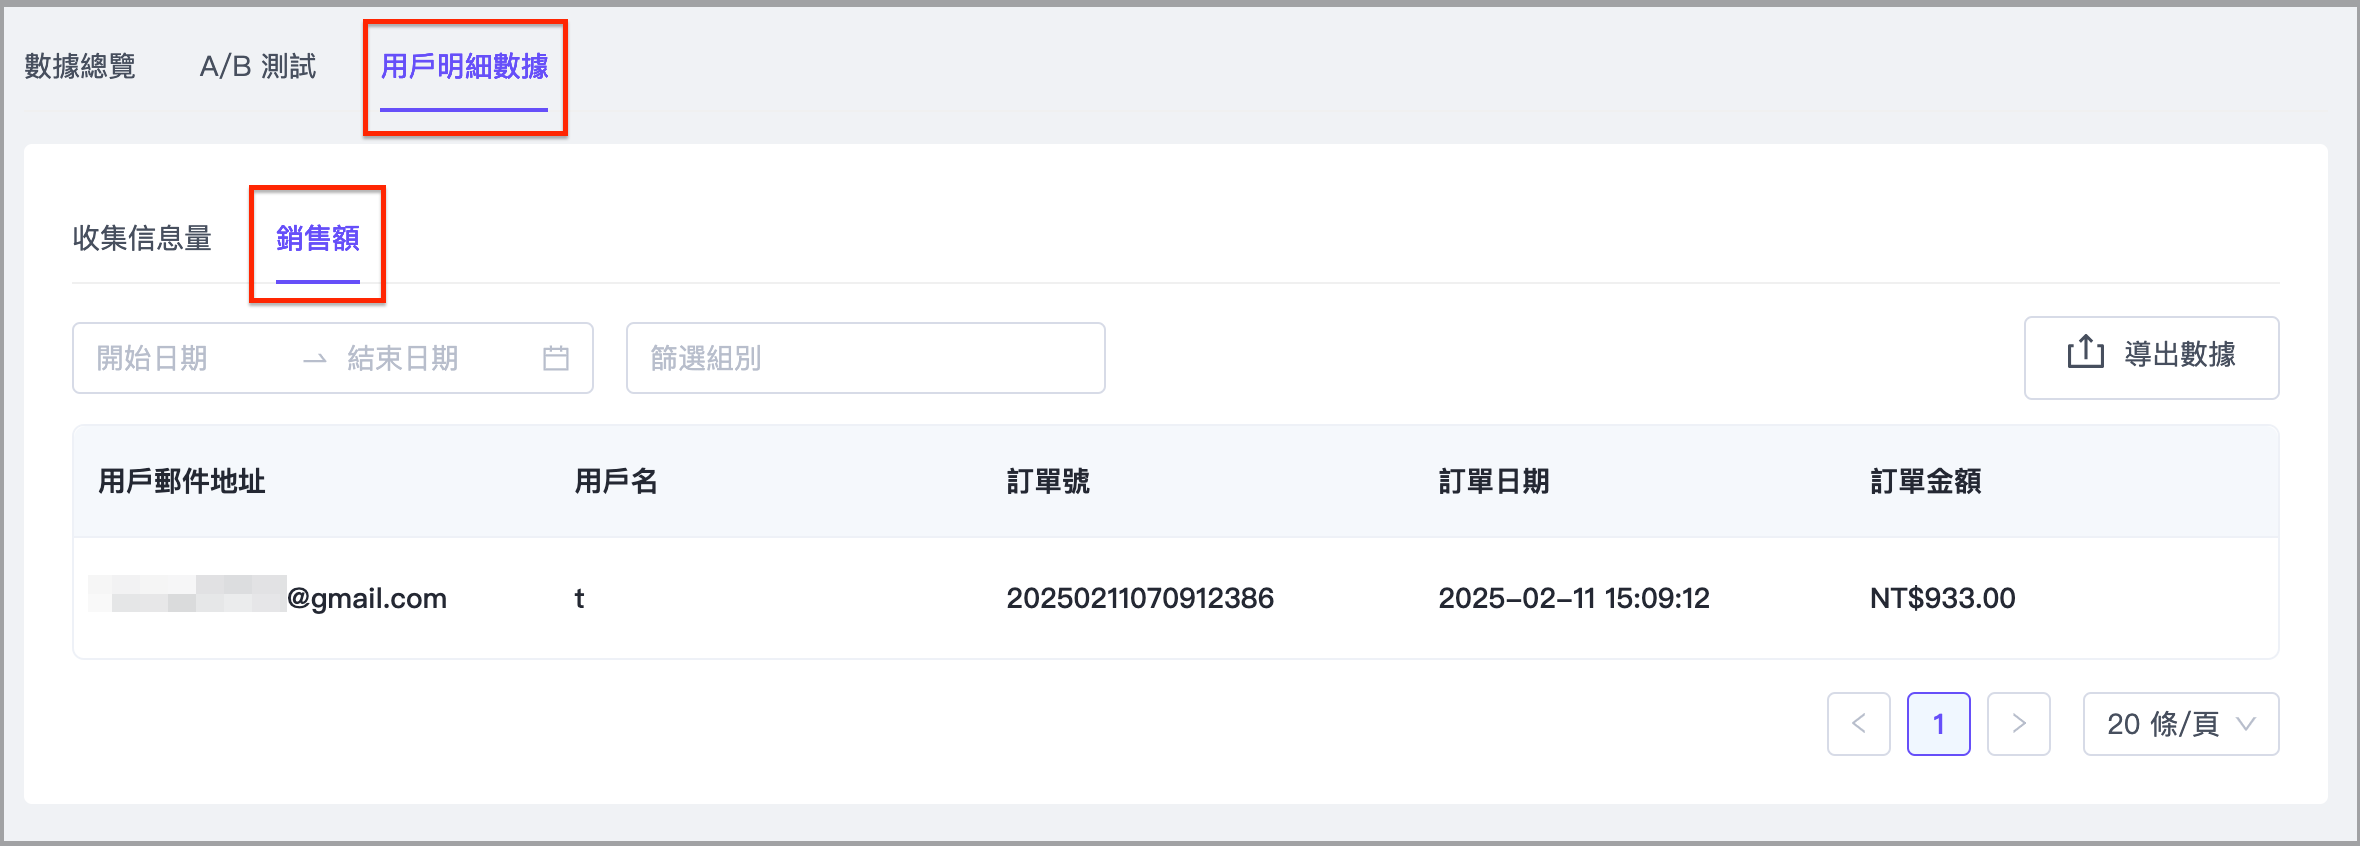Screen dimensions: 2360x846
Task: Click the calendar icon in date range
Action: pyautogui.click(x=556, y=358)
